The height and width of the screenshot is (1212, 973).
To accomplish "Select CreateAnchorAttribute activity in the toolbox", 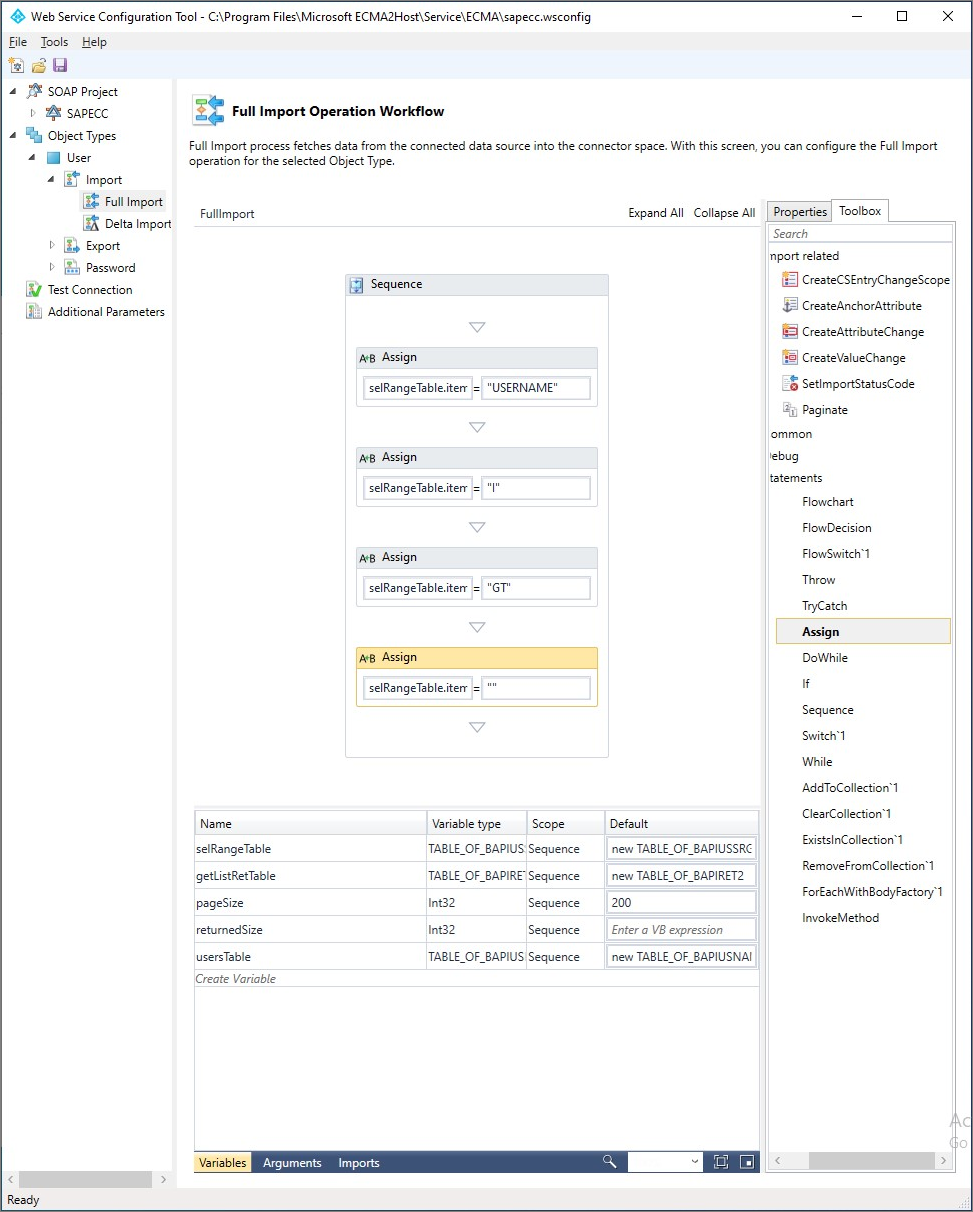I will point(861,306).
